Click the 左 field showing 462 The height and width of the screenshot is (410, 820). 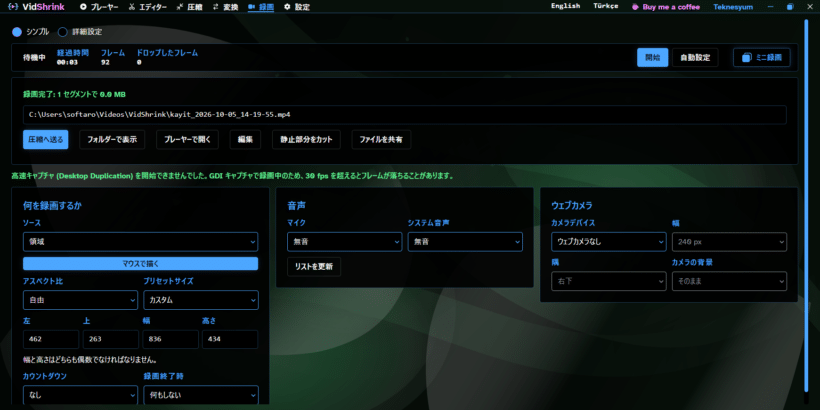pos(51,339)
